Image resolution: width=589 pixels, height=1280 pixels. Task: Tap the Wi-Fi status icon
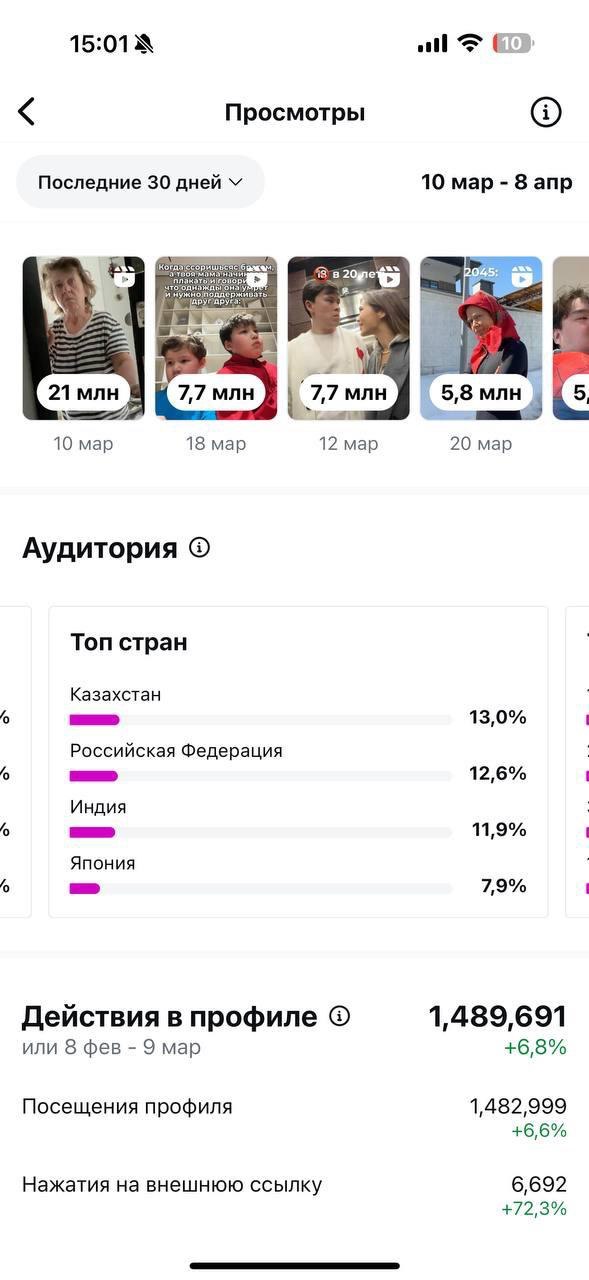click(x=469, y=43)
